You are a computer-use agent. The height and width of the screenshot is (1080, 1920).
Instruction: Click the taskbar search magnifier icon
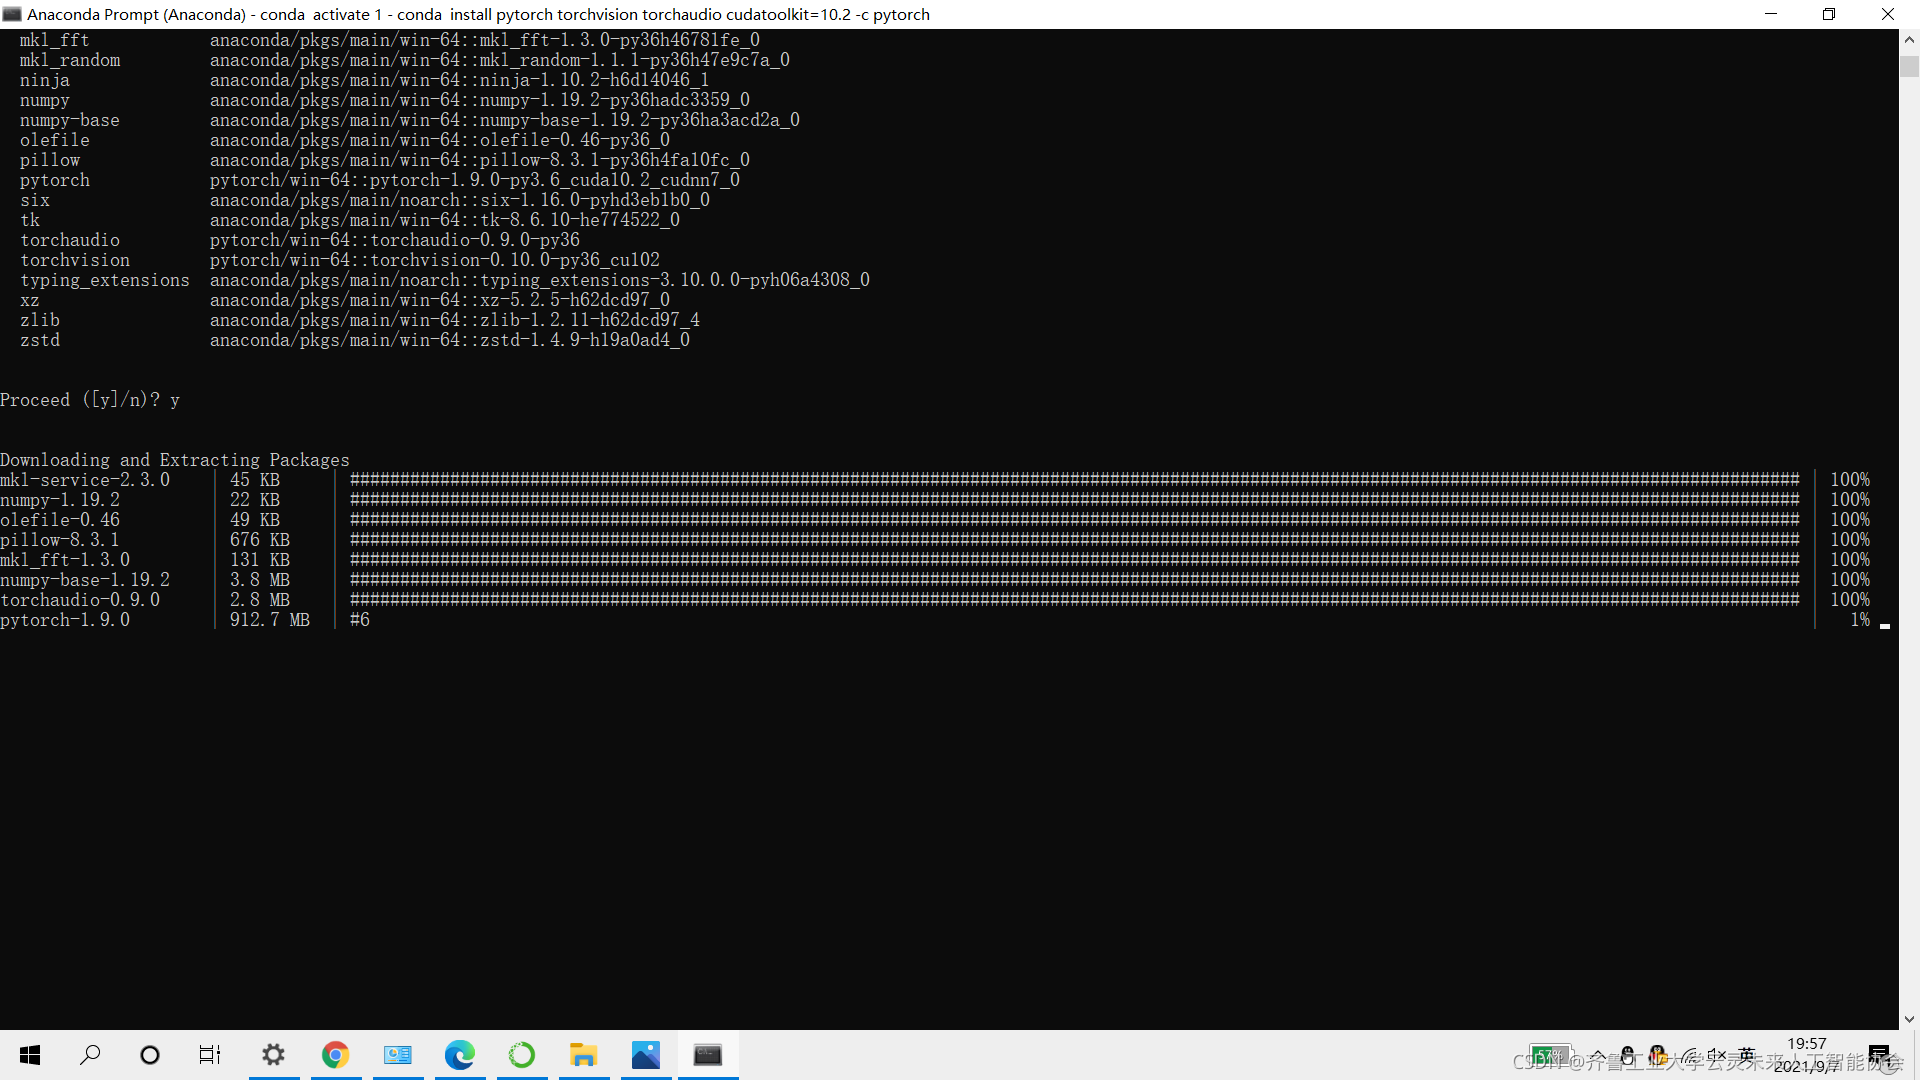(90, 1055)
